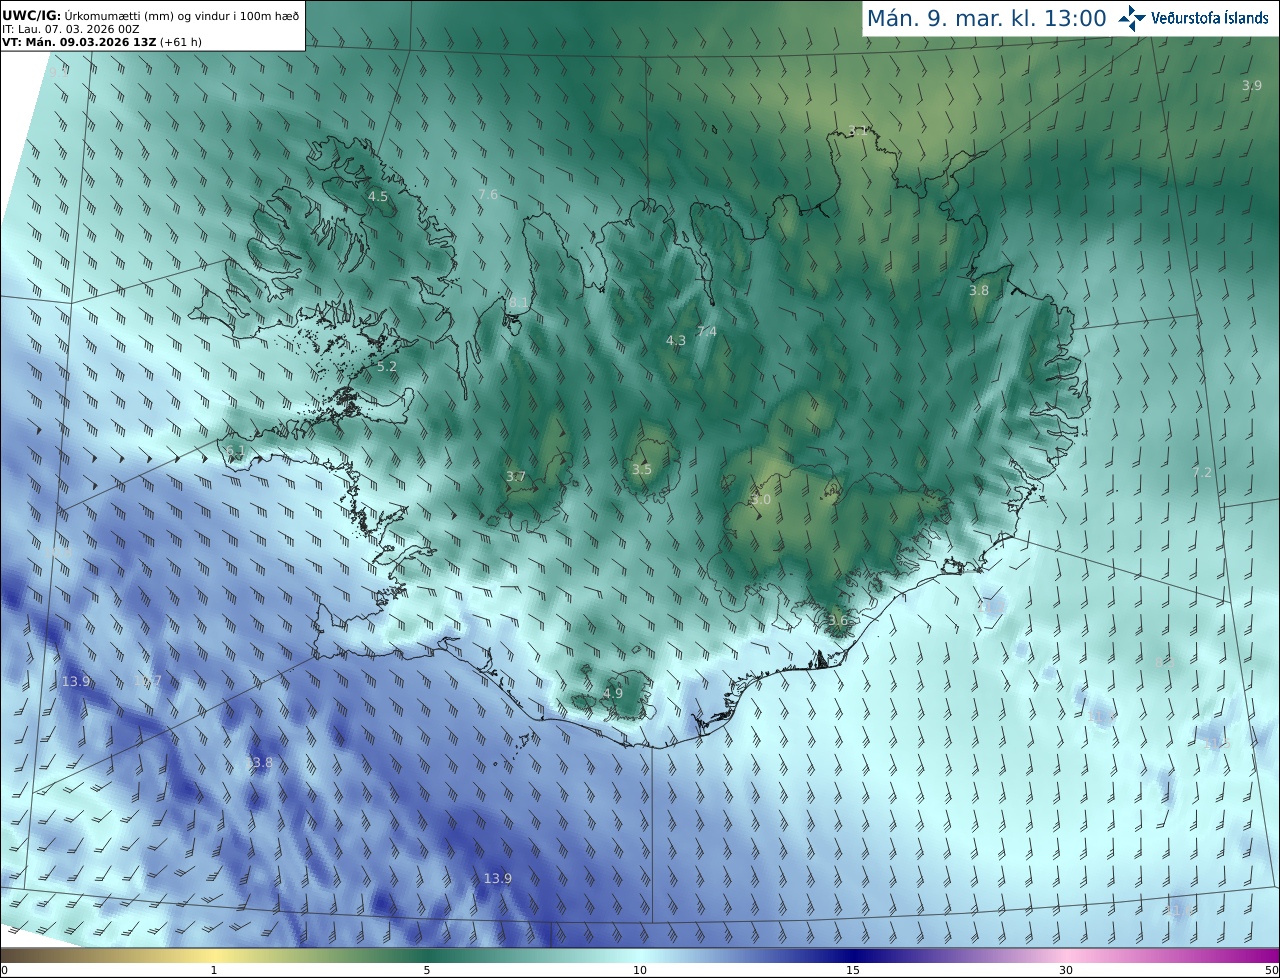Click the 6.1 value label on the map
Image resolution: width=1280 pixels, height=978 pixels.
point(235,452)
